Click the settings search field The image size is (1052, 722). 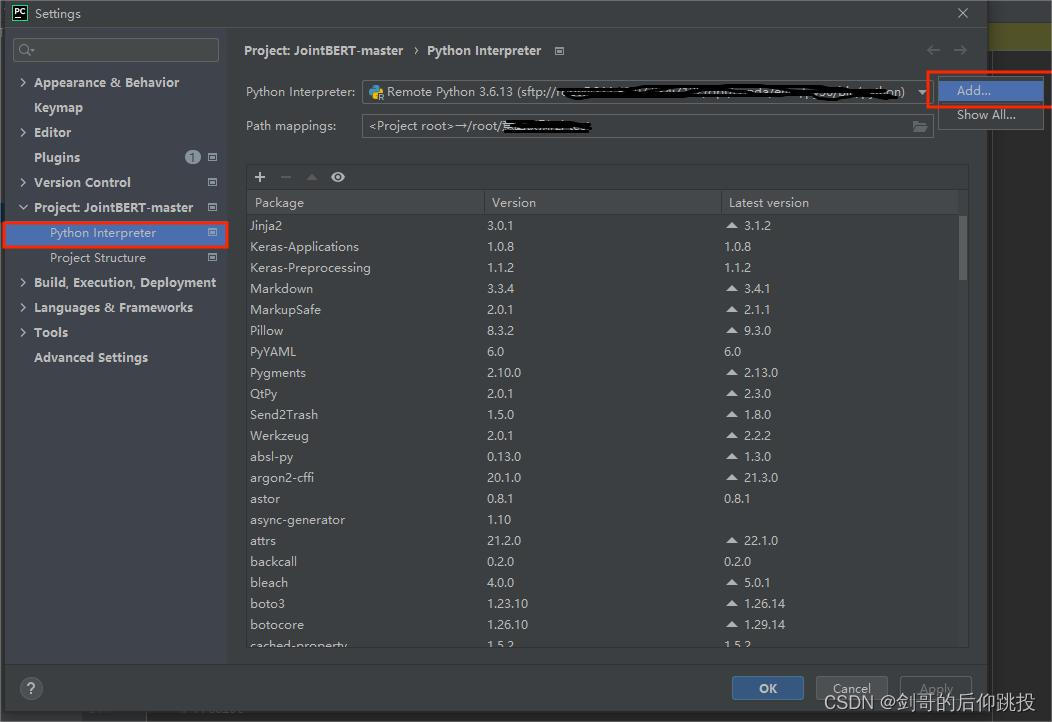click(116, 50)
